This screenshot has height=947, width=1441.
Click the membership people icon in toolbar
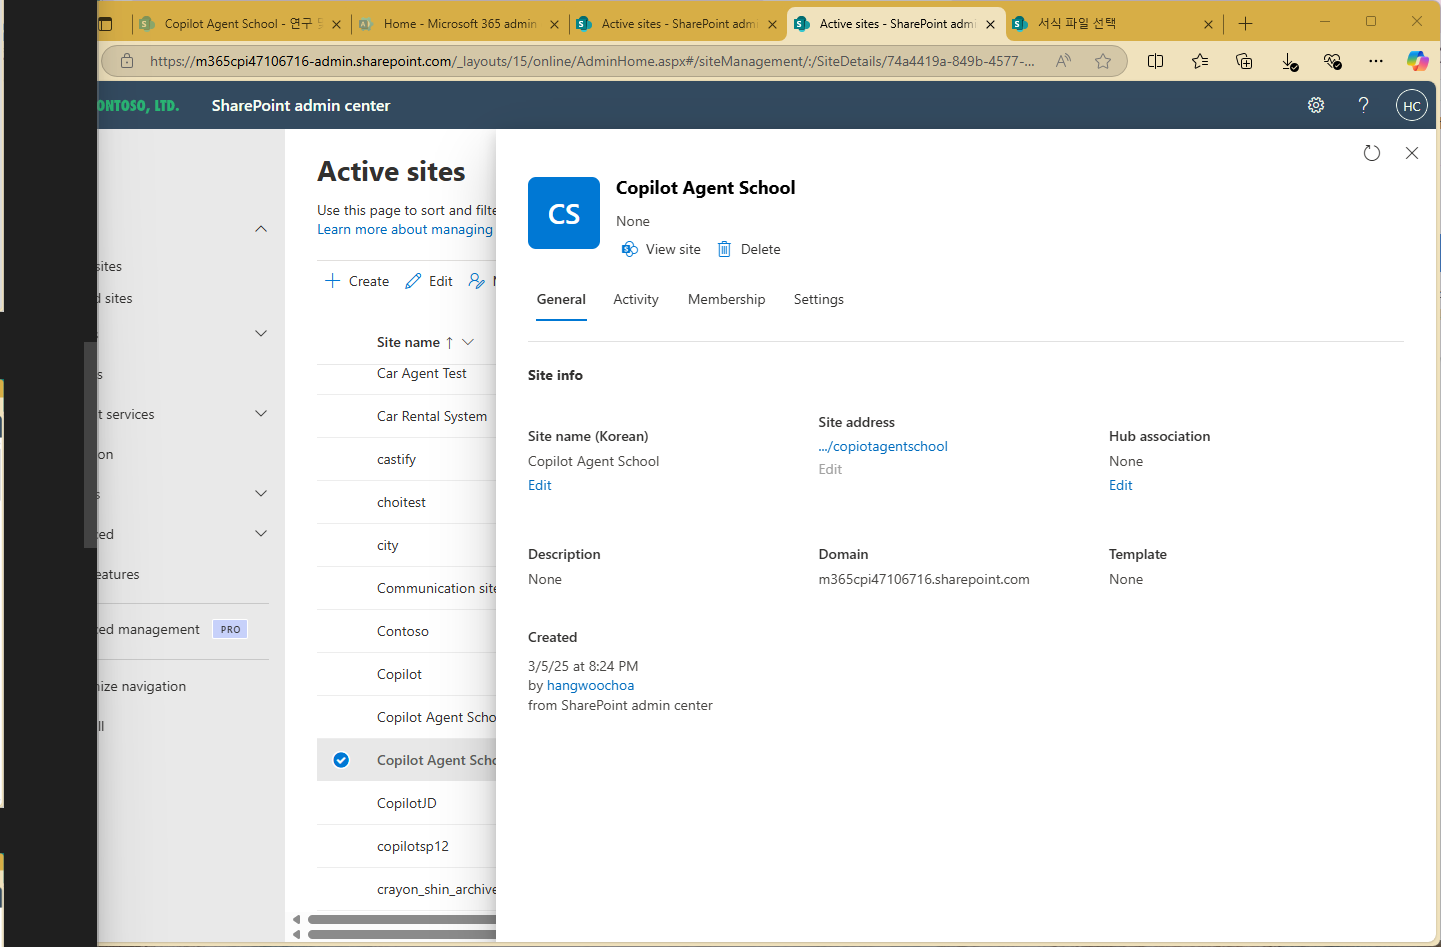(x=477, y=281)
